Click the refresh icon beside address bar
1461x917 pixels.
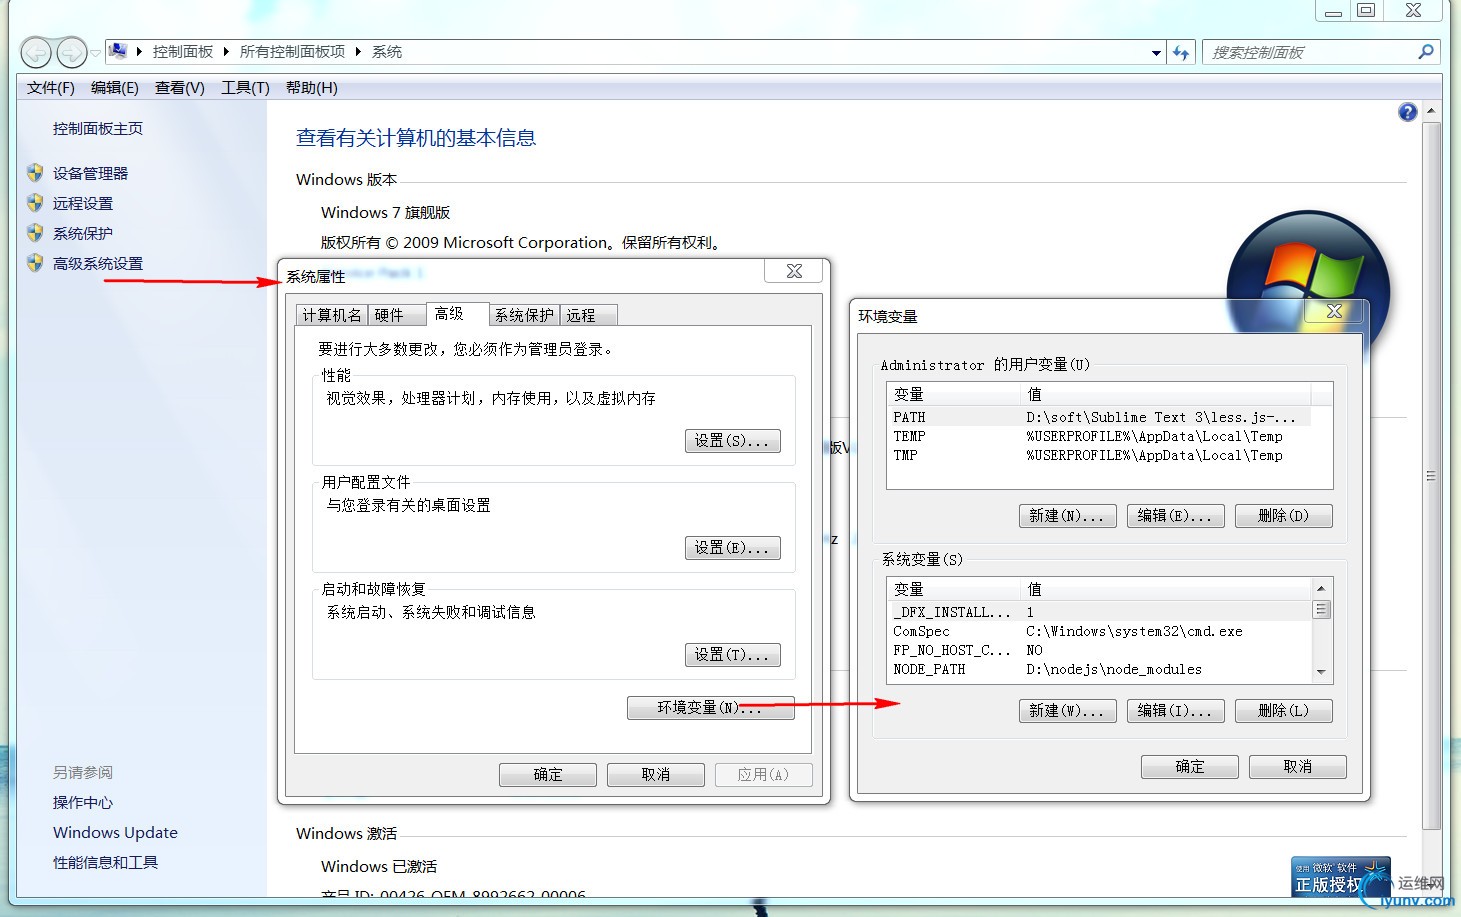(1181, 52)
